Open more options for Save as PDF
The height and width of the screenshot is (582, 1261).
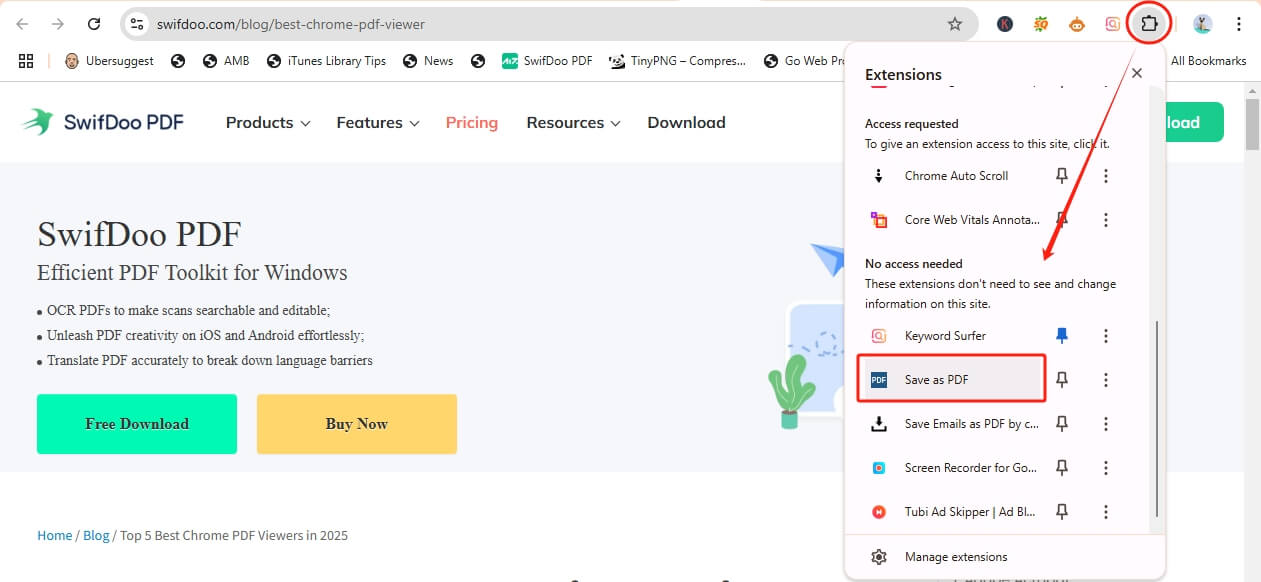[x=1106, y=380]
